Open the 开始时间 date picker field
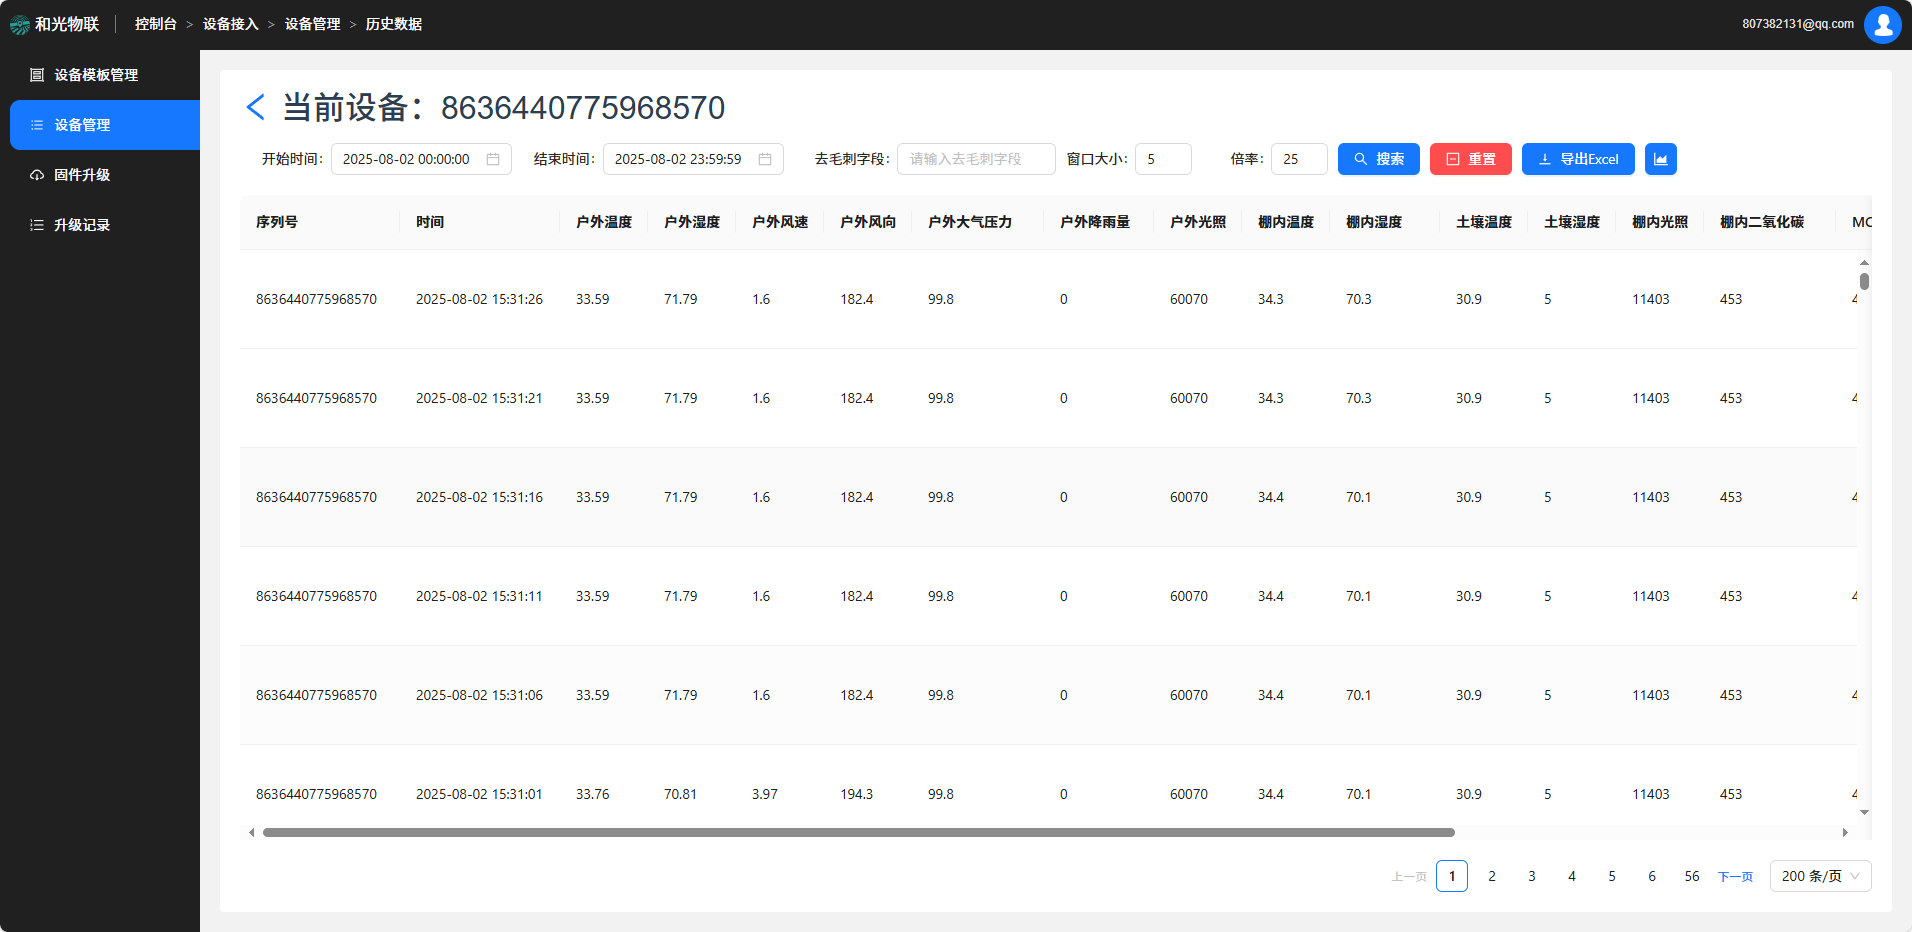The height and width of the screenshot is (932, 1912). click(421, 159)
